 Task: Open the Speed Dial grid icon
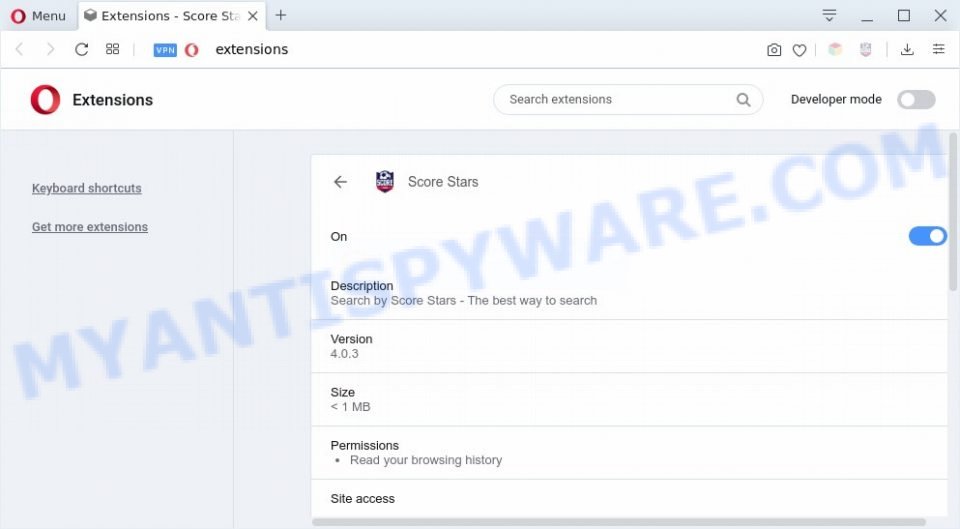click(113, 49)
